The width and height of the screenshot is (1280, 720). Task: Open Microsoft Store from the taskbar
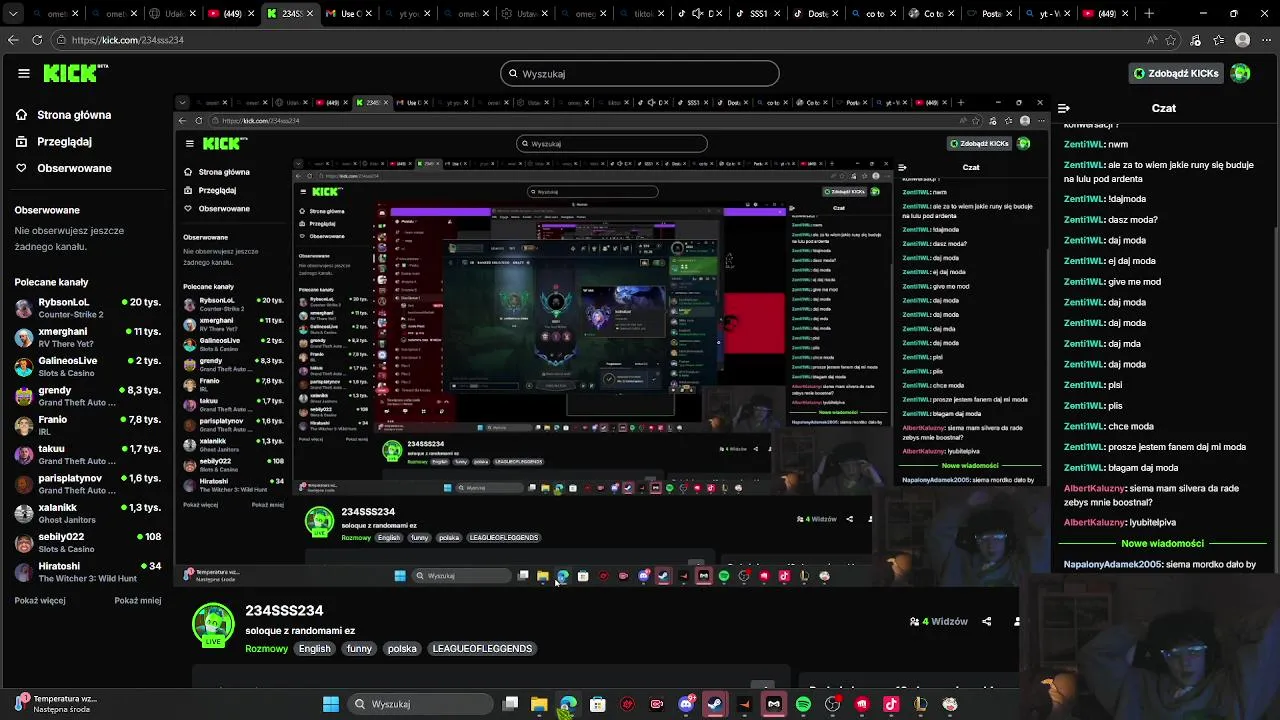[598, 704]
